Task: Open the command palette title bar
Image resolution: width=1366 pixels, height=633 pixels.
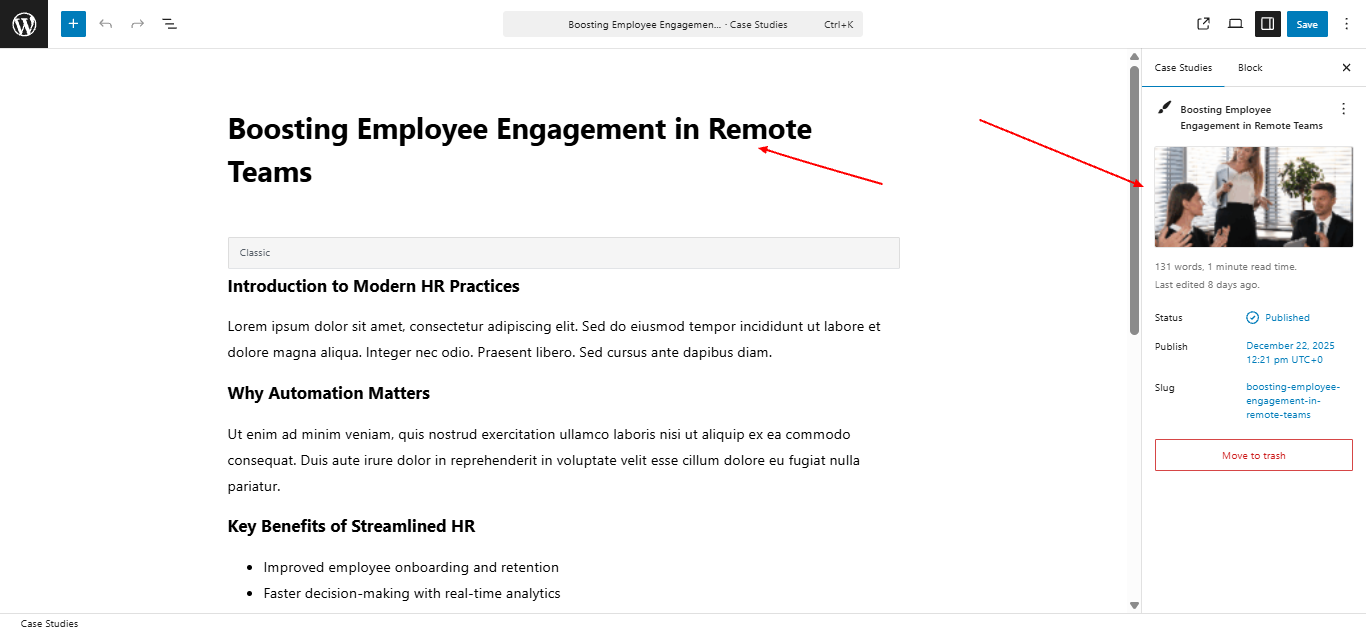Action: tap(682, 24)
